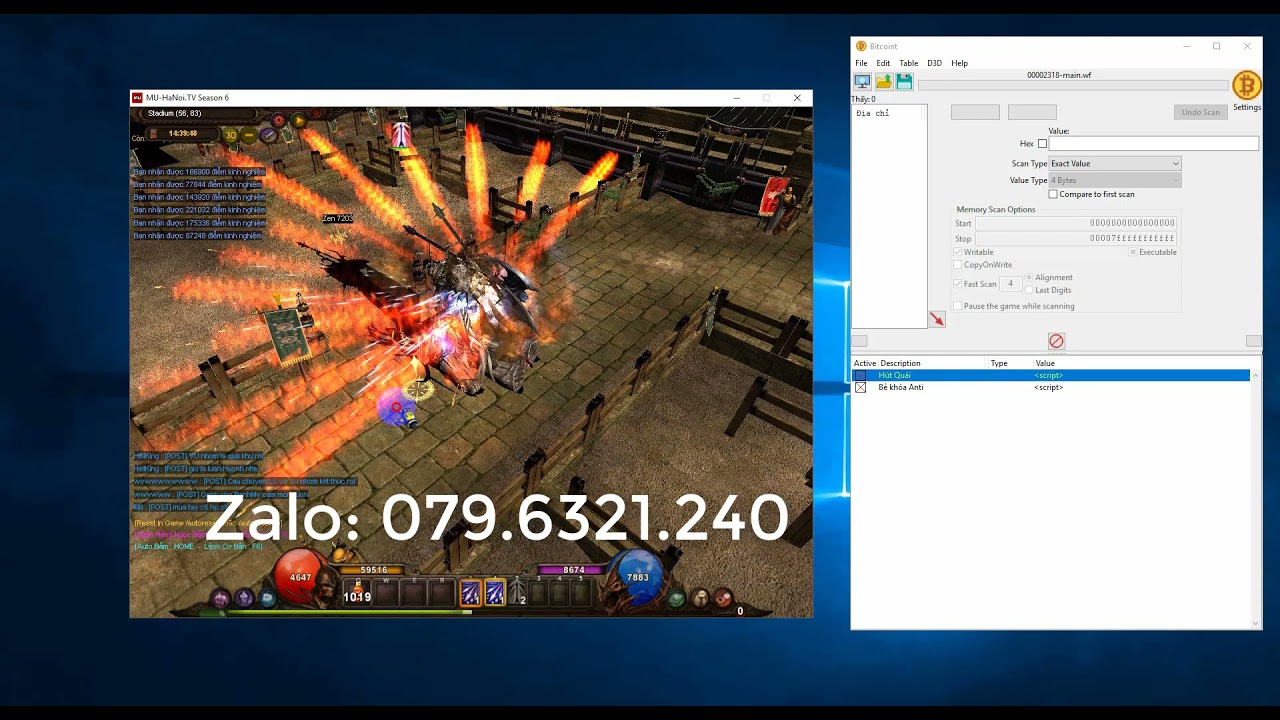Select the Q potion slot showing 1019
Screen dimensions: 1280x720
358,592
